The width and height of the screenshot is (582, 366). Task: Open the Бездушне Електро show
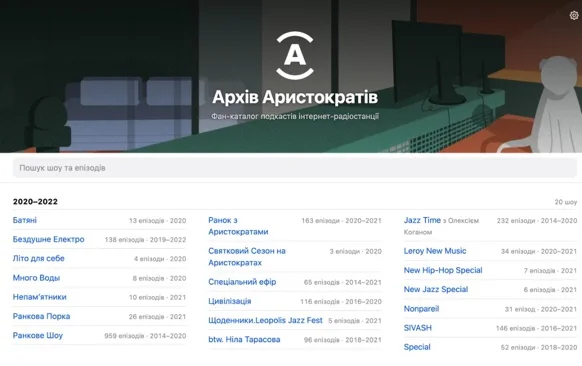(49, 239)
